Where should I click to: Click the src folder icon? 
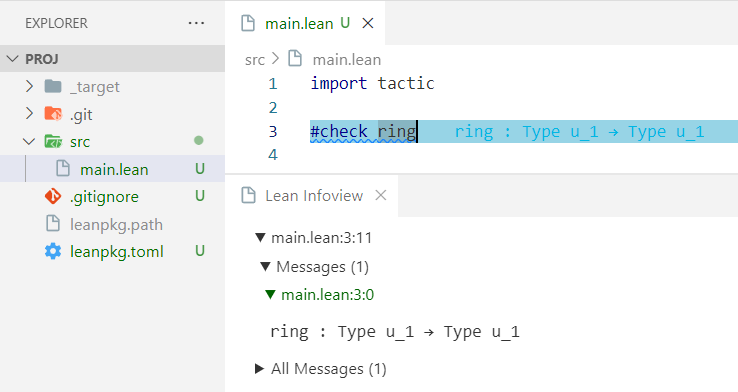click(x=53, y=141)
